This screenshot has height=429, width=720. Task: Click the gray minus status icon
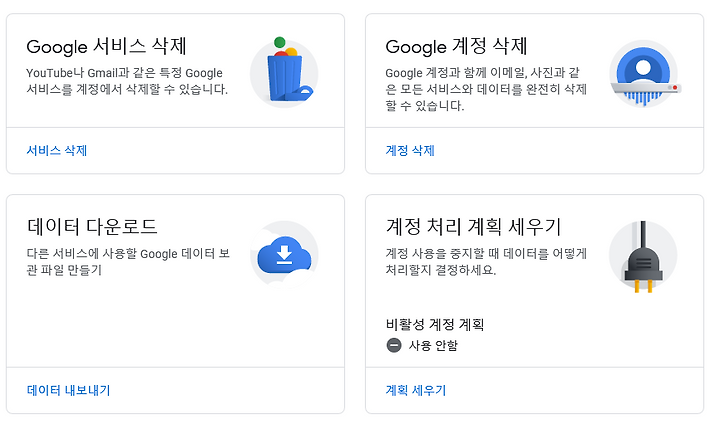point(394,345)
